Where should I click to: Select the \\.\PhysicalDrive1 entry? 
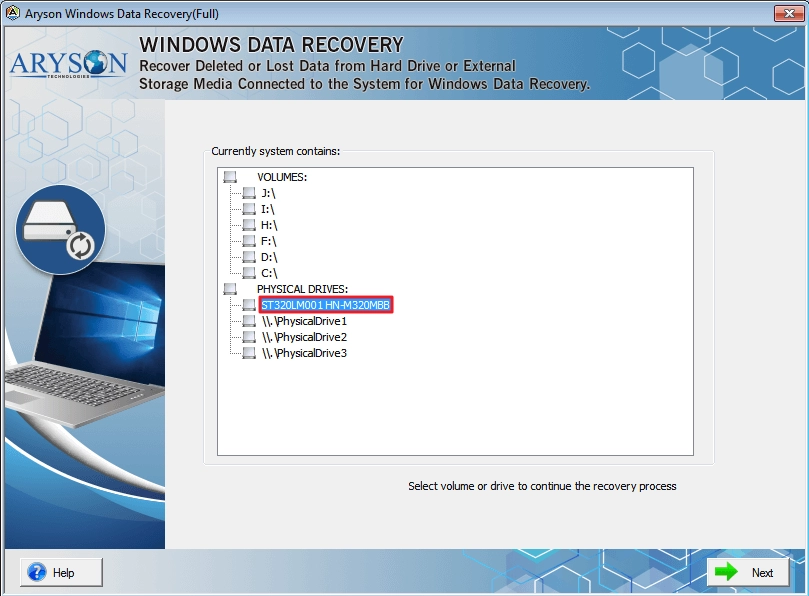point(304,321)
